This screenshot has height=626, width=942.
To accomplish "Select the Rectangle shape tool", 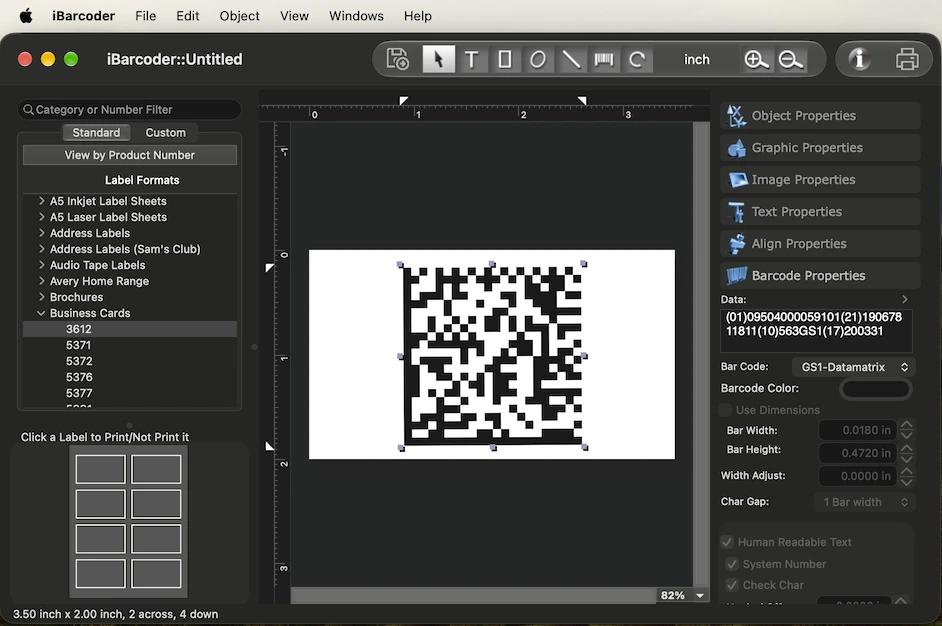I will pyautogui.click(x=505, y=59).
